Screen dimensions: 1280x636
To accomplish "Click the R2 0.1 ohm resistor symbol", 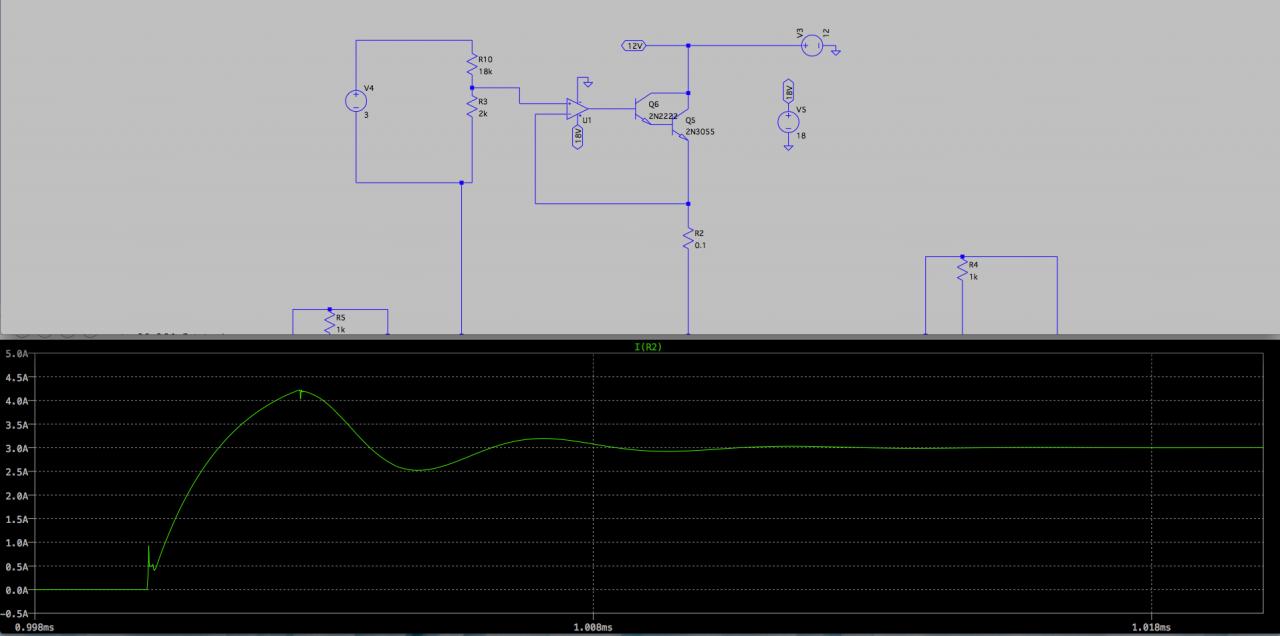I will tap(688, 238).
